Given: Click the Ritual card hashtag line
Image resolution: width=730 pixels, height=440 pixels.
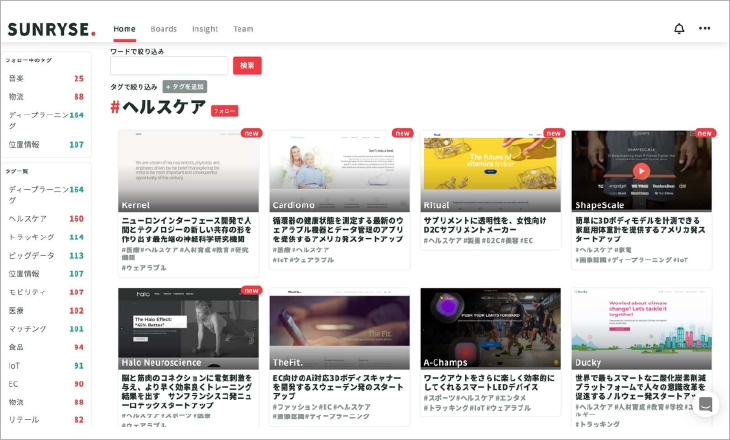Looking at the screenshot, I should 479,241.
